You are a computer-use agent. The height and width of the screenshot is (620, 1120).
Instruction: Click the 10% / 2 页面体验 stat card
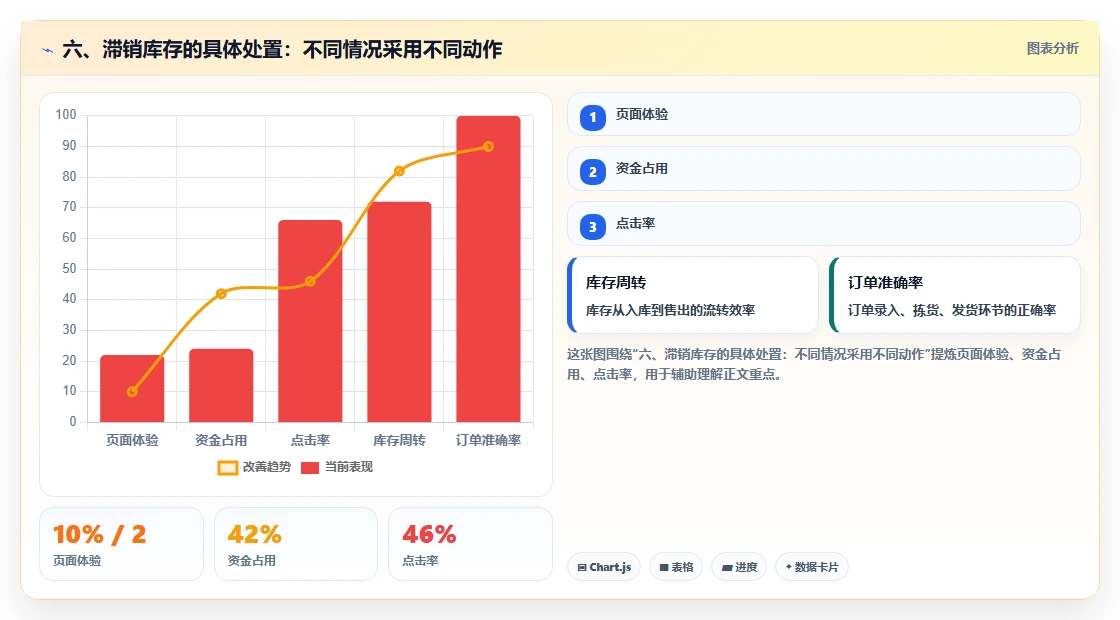coord(121,544)
